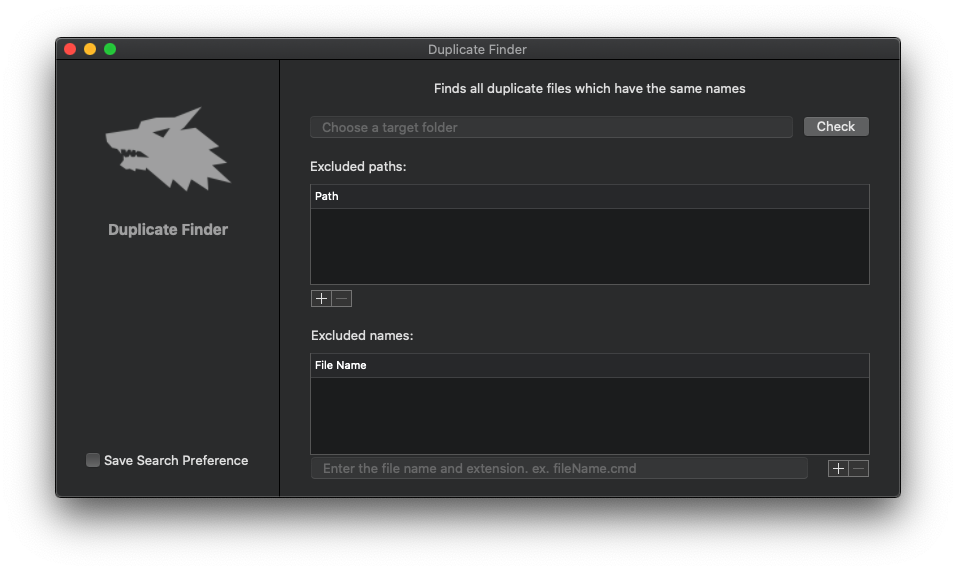Add a new excluded path entry

321,299
